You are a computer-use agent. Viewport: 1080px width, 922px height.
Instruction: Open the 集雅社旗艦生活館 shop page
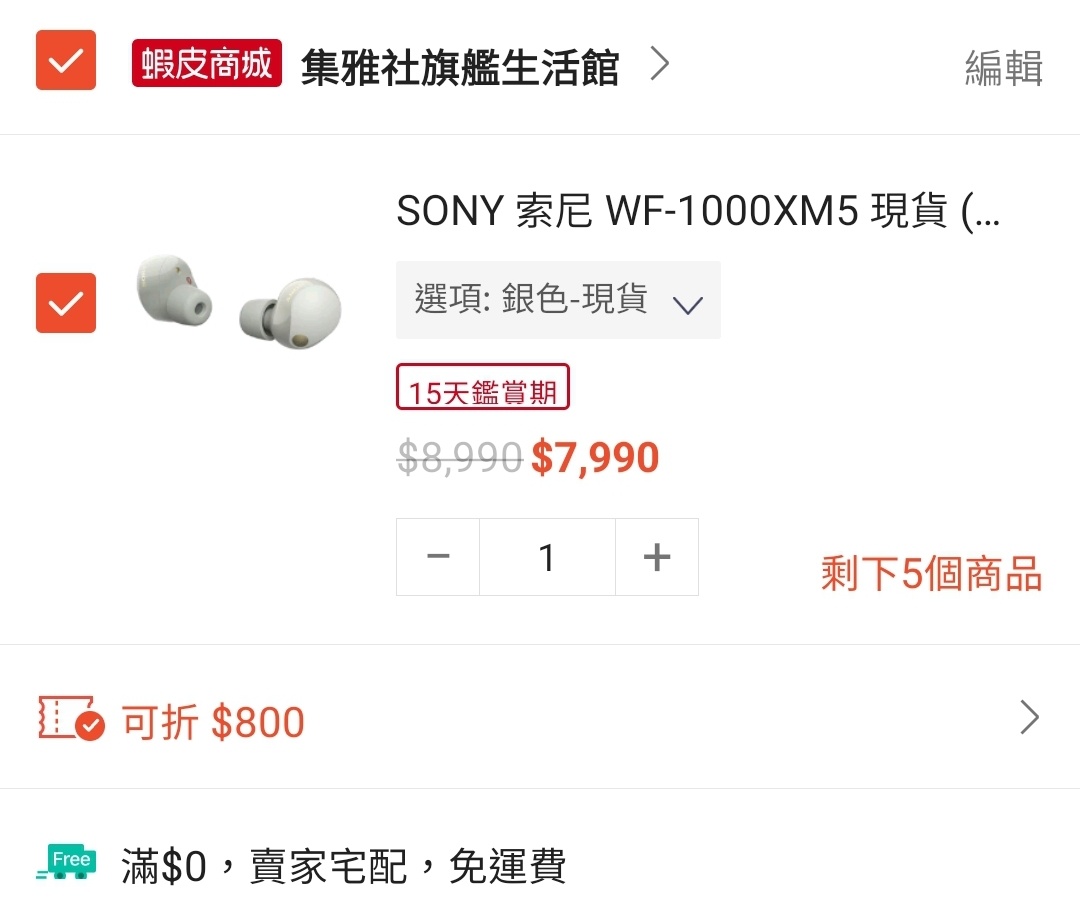pos(459,68)
